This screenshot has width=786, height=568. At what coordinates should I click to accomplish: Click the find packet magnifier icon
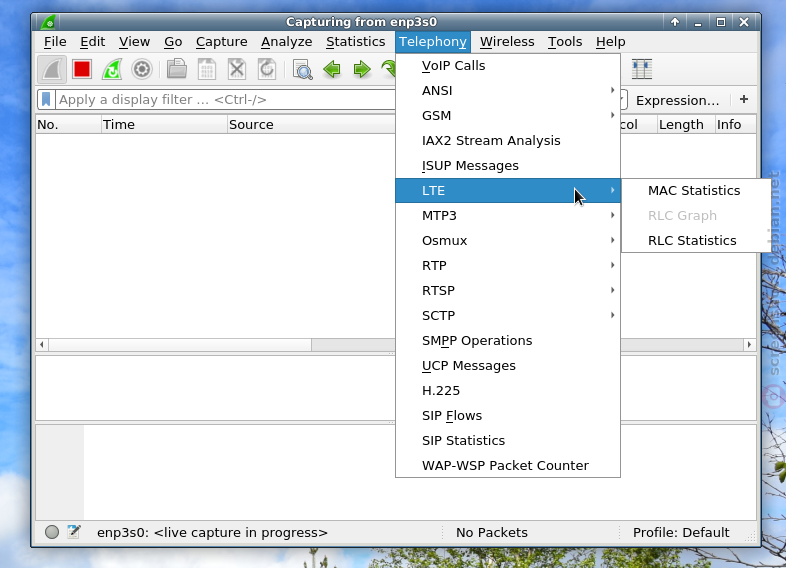point(302,69)
